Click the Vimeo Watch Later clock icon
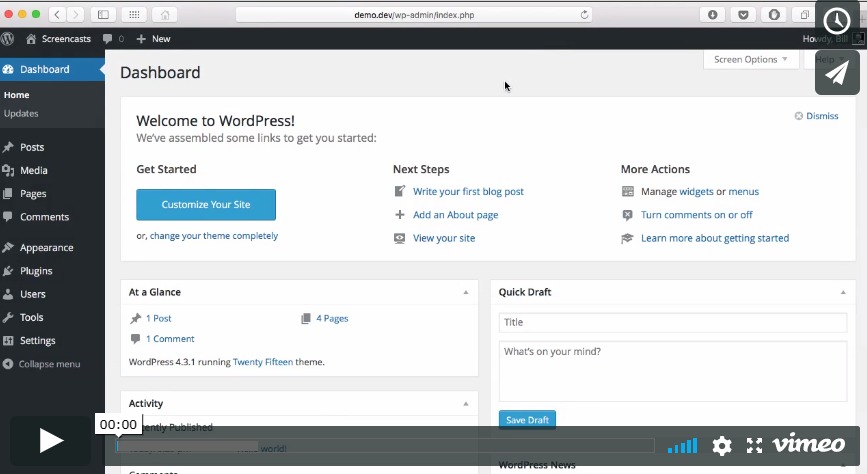Viewport: 867px width, 474px height. click(x=837, y=23)
